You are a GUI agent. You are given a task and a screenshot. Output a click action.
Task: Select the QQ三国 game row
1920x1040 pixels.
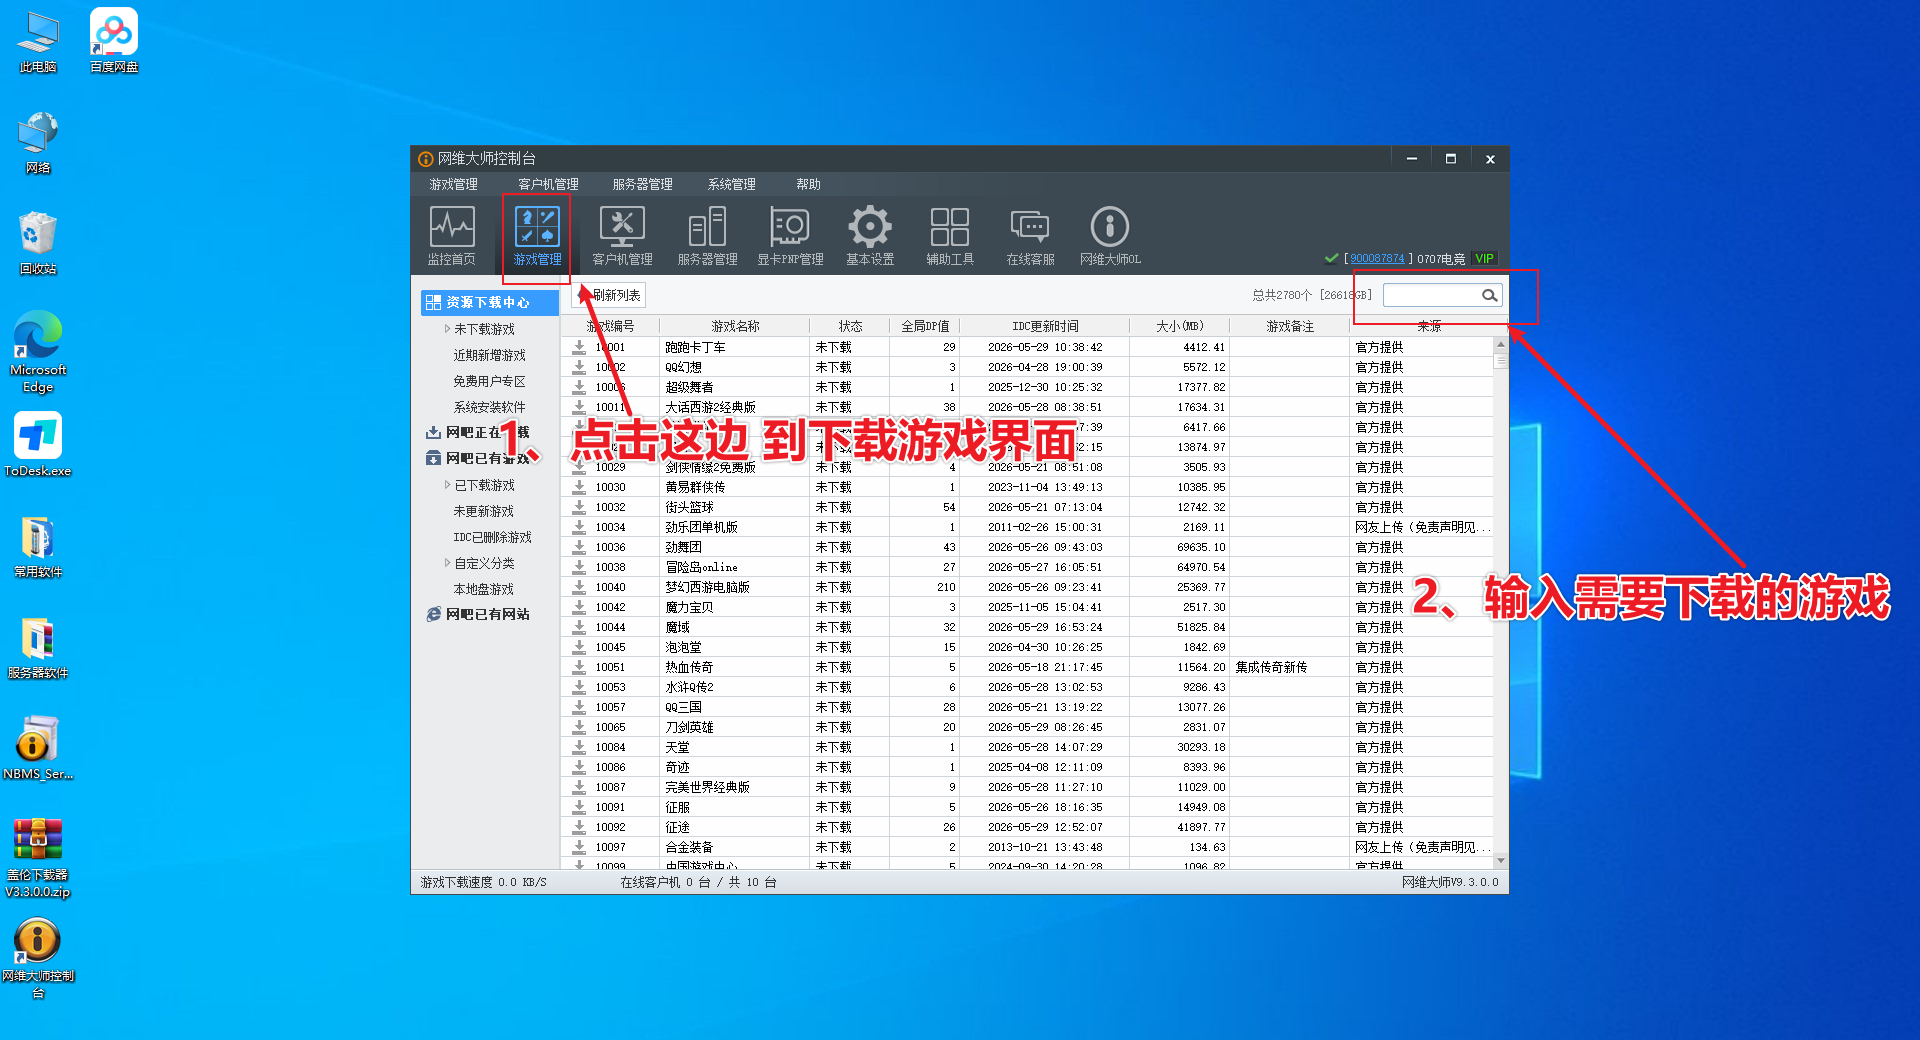(x=1027, y=707)
